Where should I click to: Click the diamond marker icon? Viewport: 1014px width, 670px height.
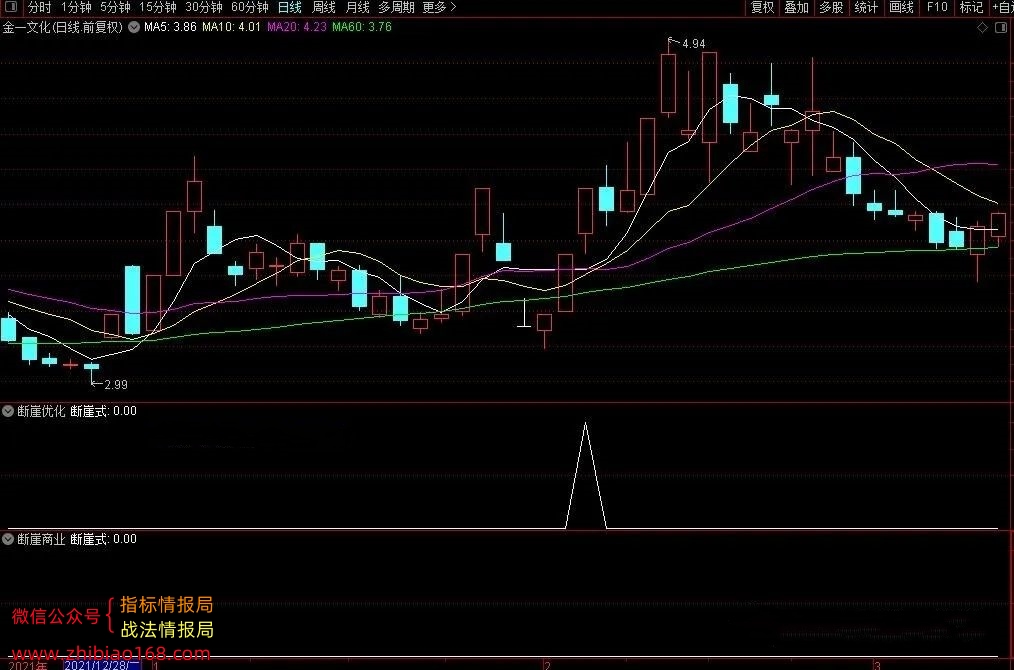(982, 27)
